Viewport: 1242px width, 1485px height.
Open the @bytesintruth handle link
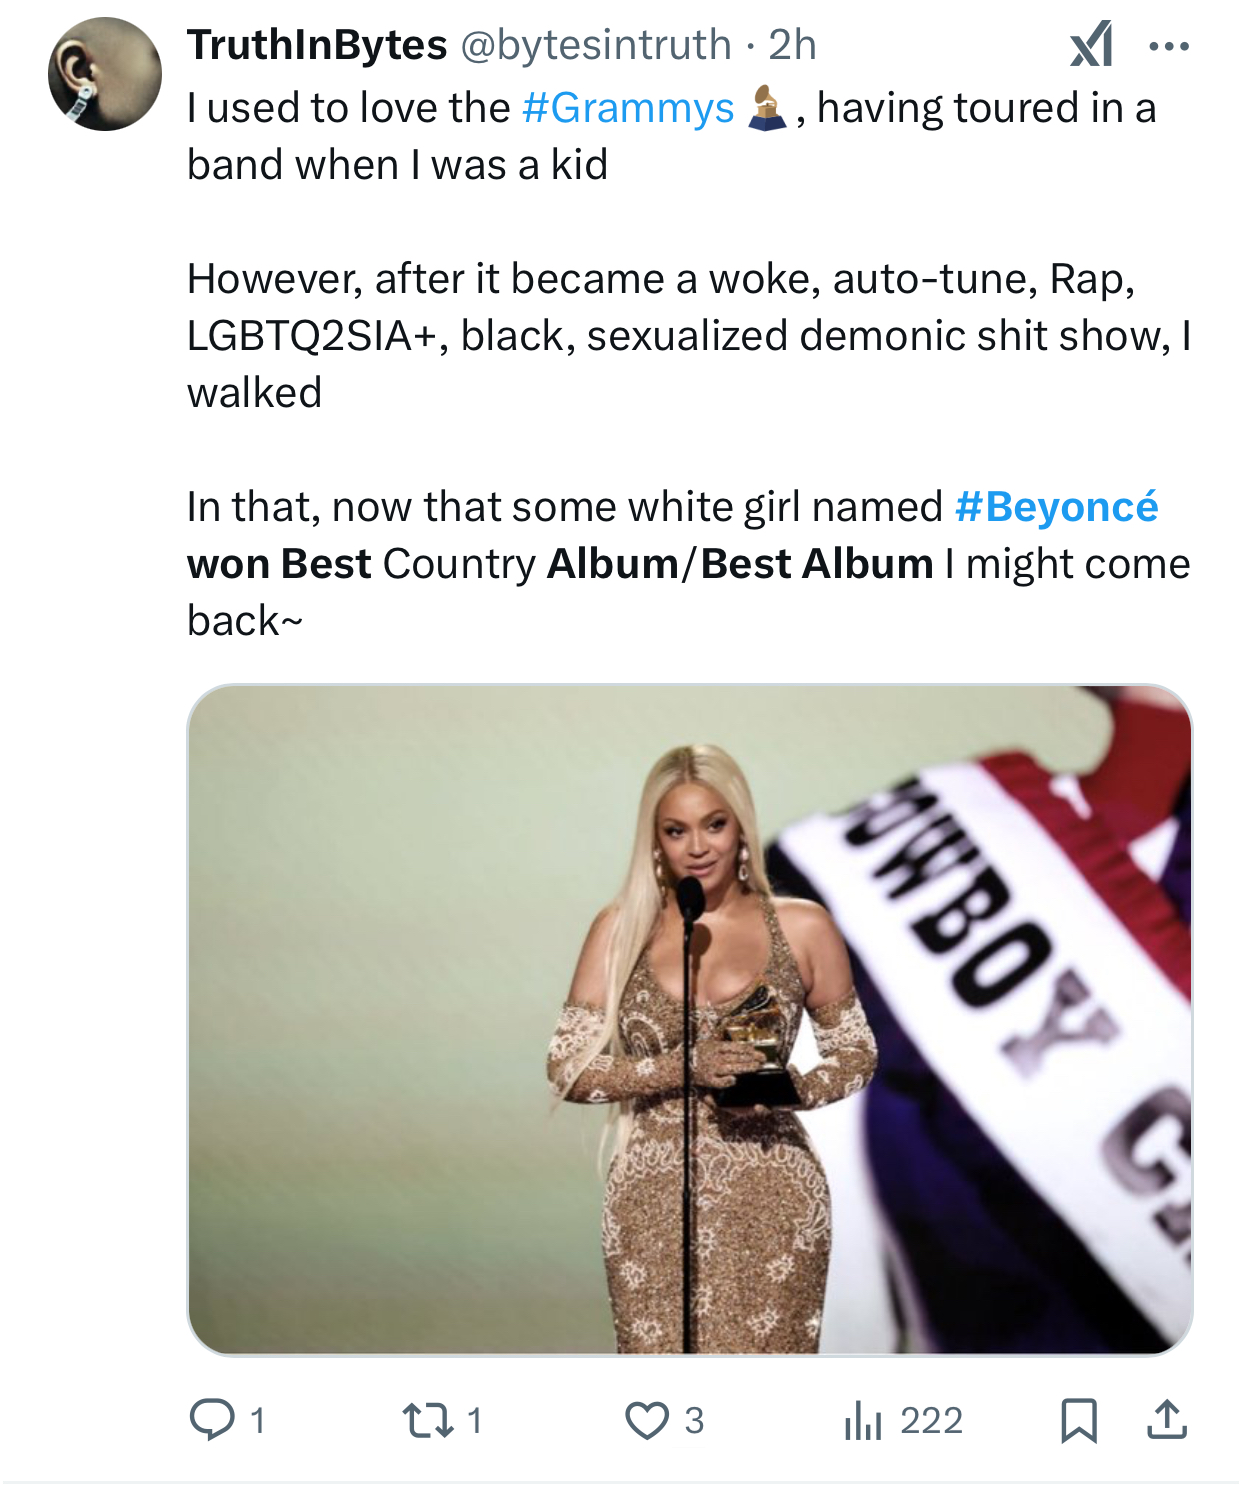tap(596, 45)
